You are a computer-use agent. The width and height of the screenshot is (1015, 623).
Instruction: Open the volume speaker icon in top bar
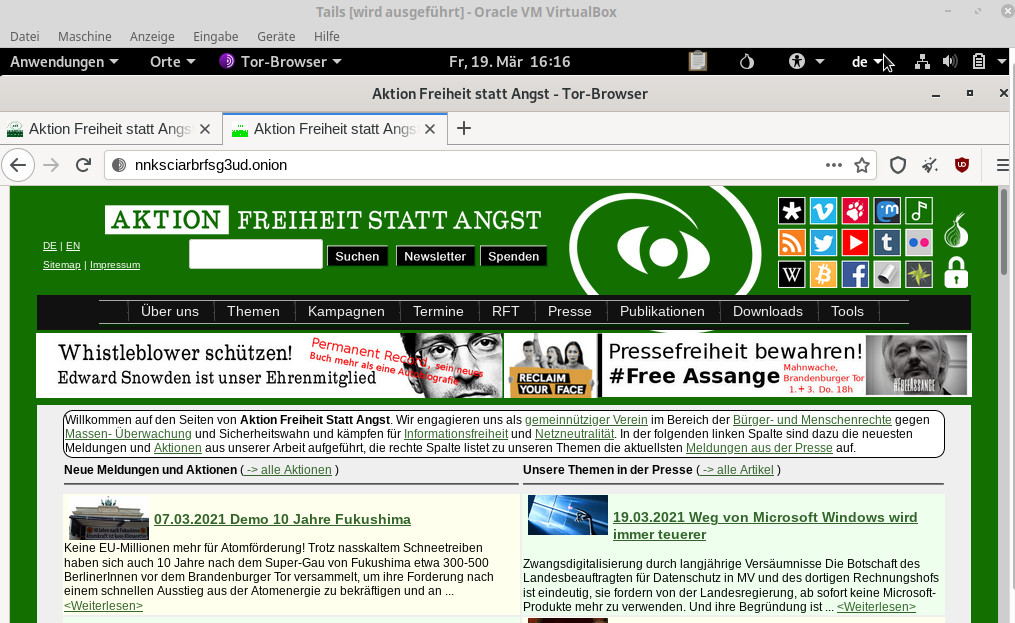pyautogui.click(x=950, y=62)
